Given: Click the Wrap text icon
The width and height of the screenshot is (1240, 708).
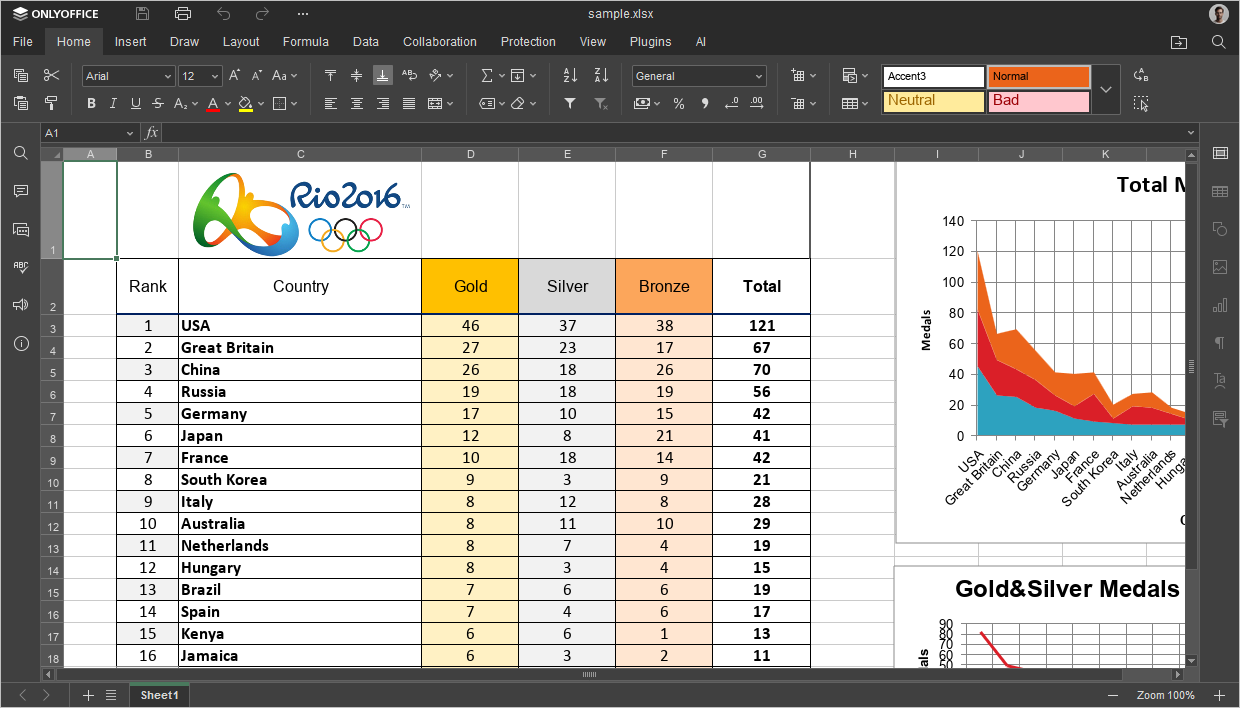Looking at the screenshot, I should tap(409, 76).
